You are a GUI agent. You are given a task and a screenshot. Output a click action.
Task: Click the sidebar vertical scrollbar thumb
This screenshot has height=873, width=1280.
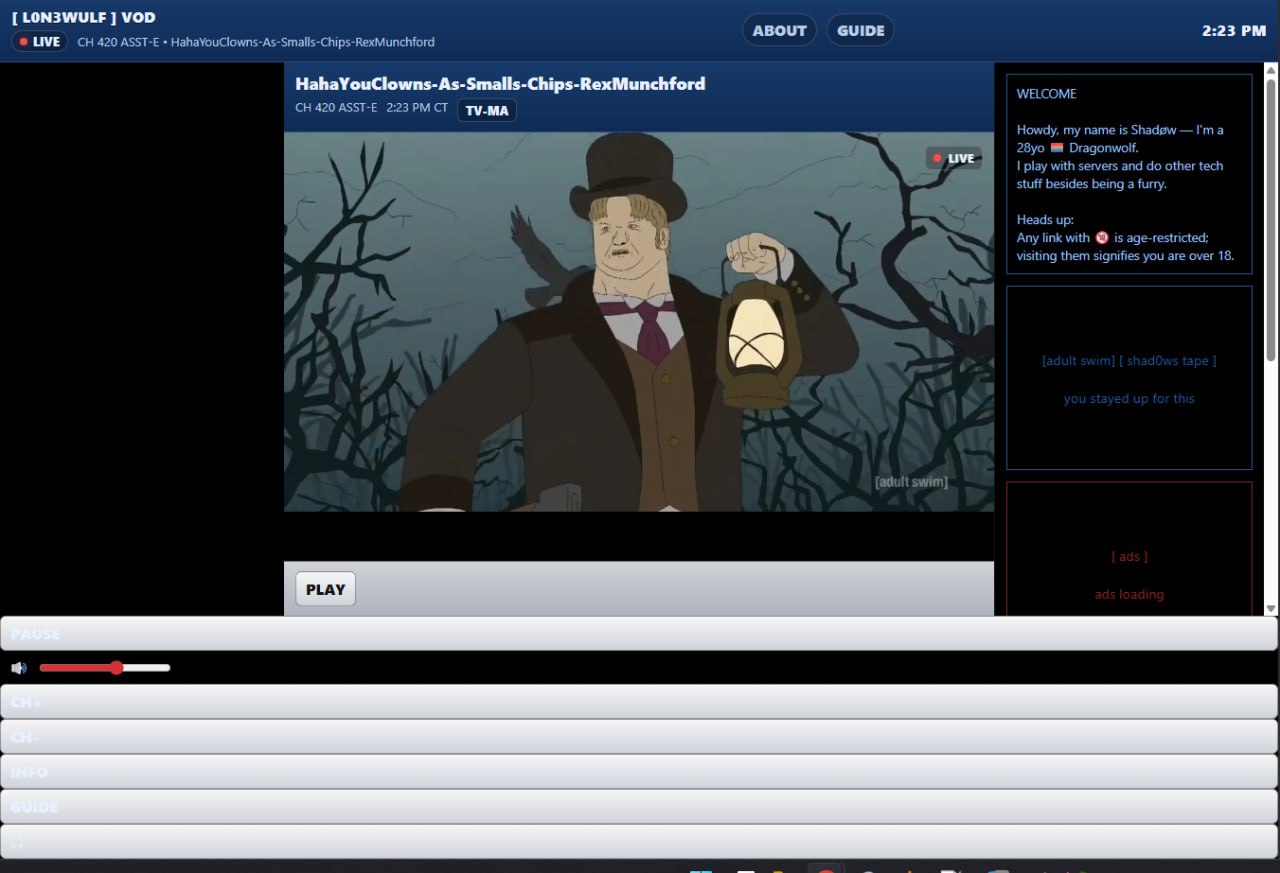click(1271, 220)
